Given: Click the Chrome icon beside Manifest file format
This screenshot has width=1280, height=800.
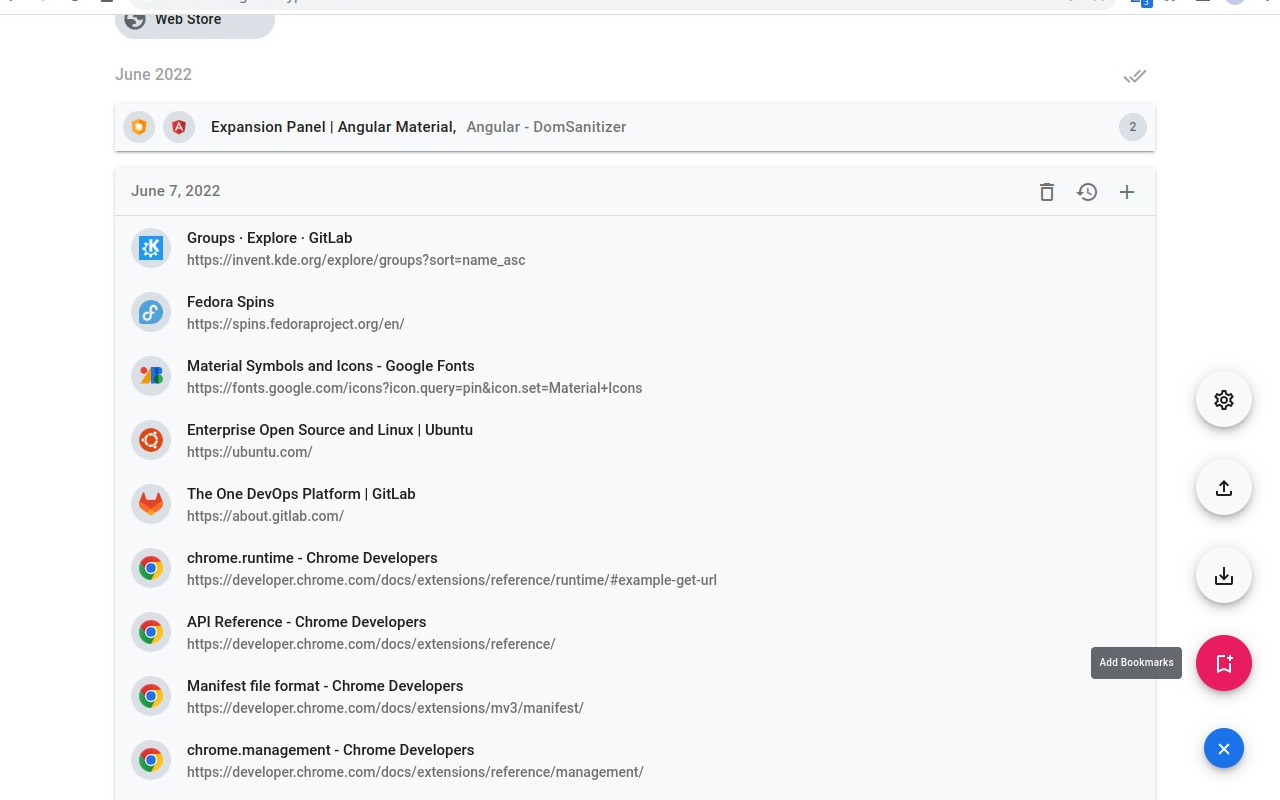Looking at the screenshot, I should pos(151,696).
